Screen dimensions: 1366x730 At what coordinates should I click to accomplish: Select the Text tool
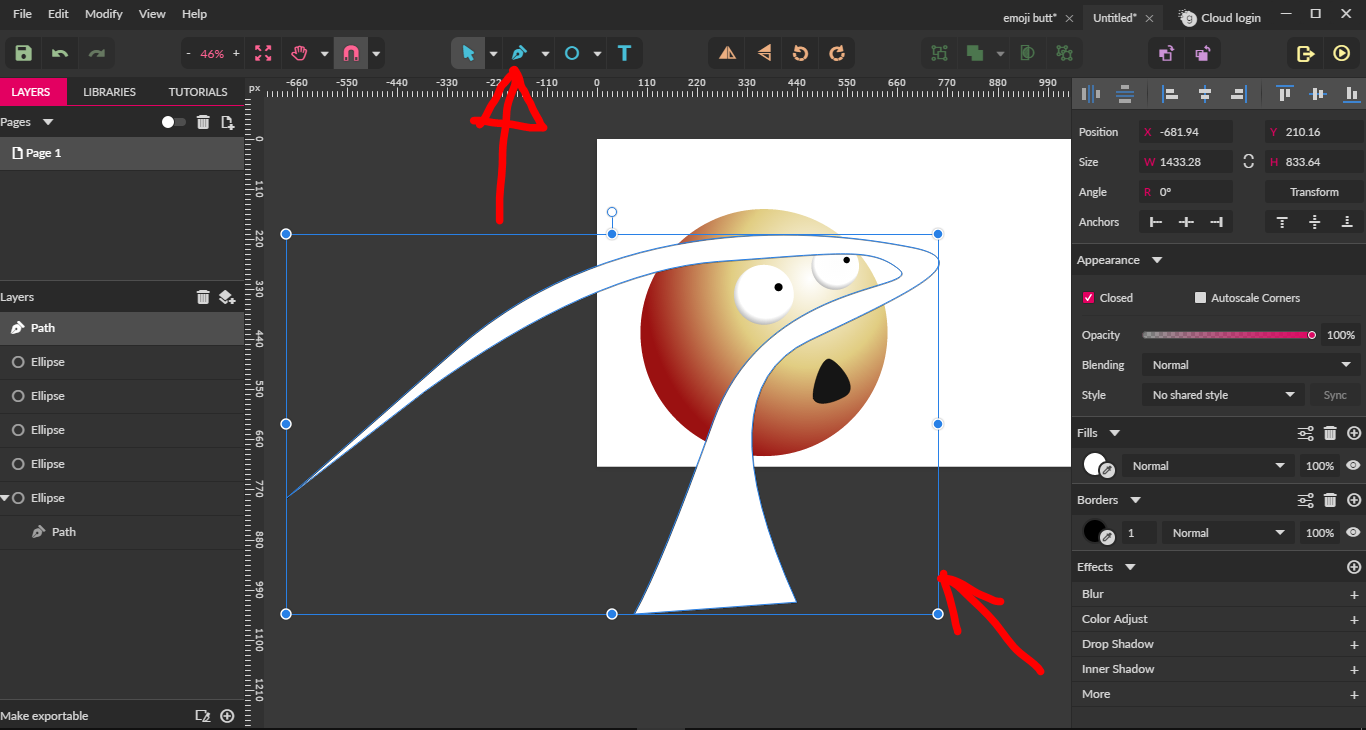pyautogui.click(x=624, y=53)
